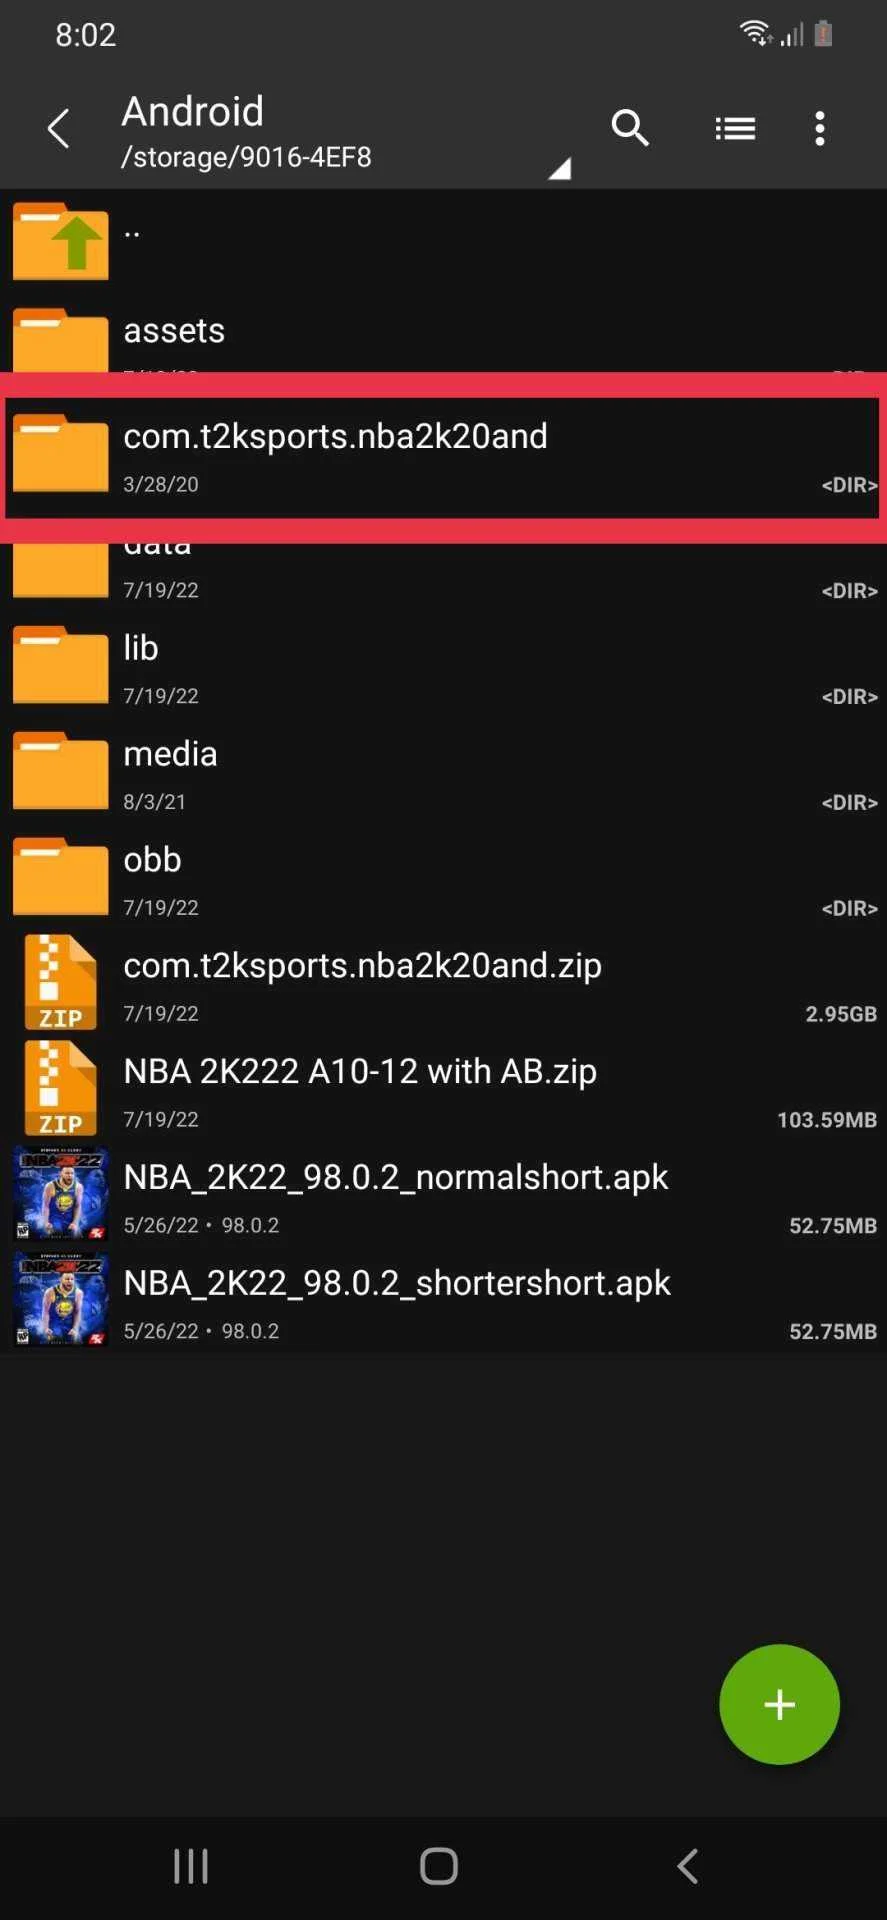Tap the com.t2ksports.nba2k20and folder icon

(60, 453)
